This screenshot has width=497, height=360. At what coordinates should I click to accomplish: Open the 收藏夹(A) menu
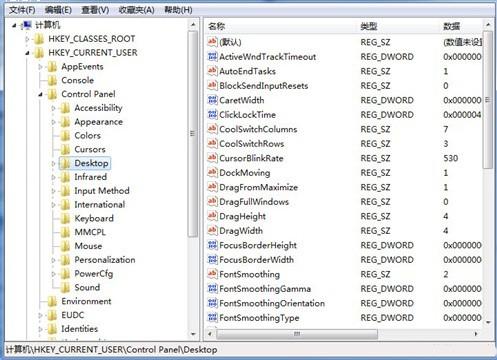137,10
